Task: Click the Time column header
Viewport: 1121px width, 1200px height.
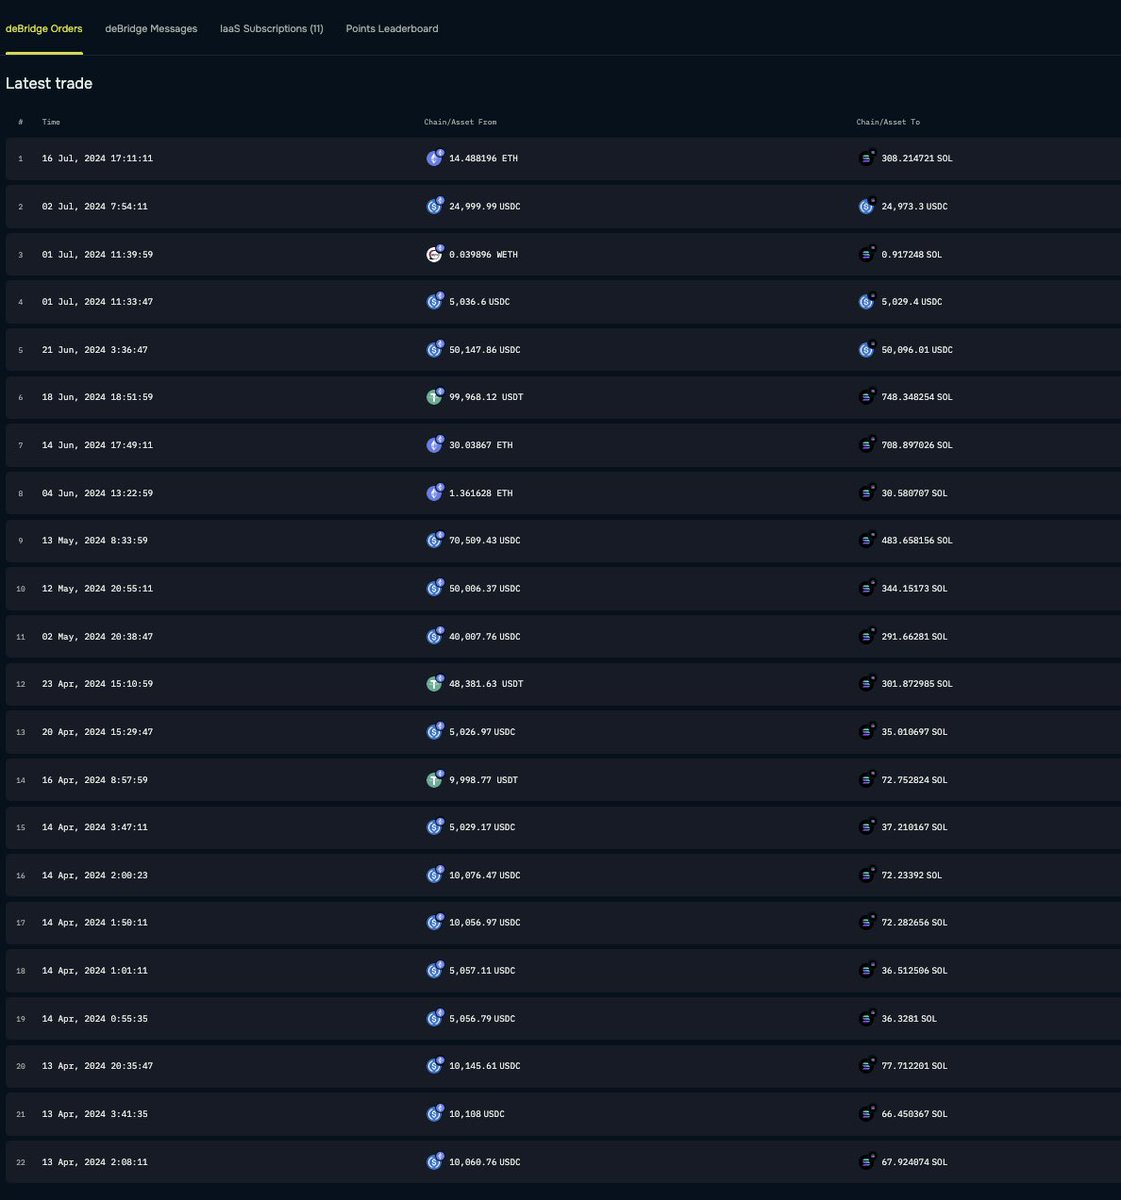Action: tap(50, 122)
